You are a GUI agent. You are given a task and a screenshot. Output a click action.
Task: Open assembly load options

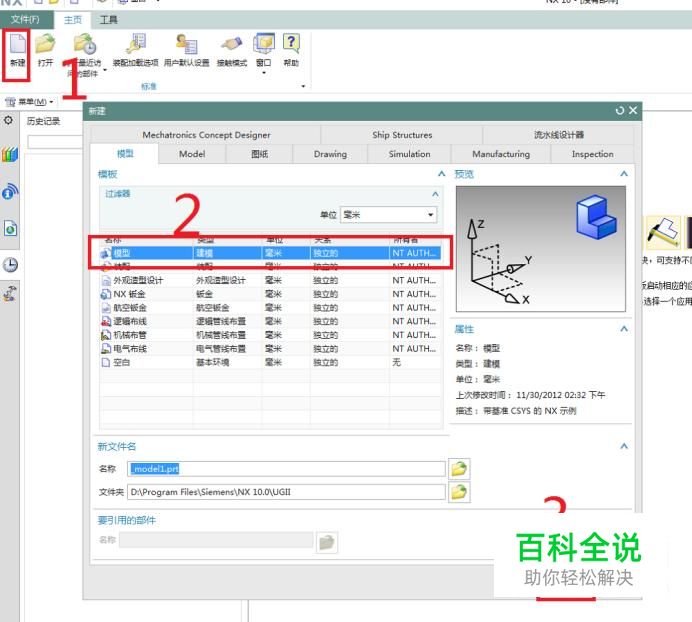click(135, 45)
